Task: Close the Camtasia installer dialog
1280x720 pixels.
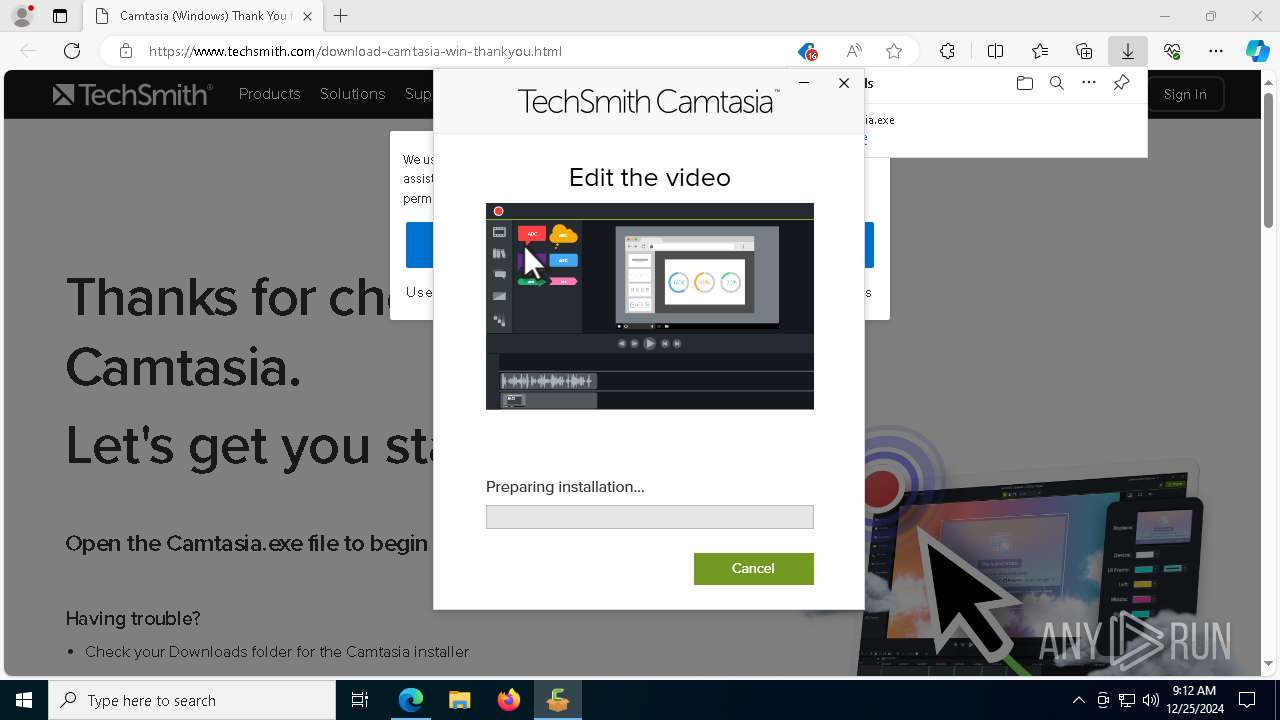Action: [x=844, y=83]
